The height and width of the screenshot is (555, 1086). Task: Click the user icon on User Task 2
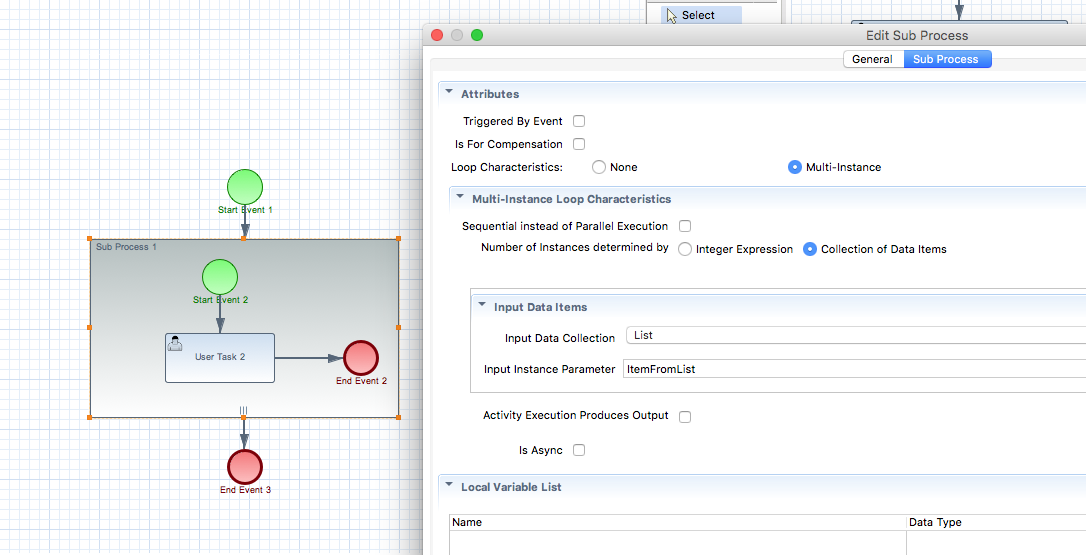(x=175, y=343)
